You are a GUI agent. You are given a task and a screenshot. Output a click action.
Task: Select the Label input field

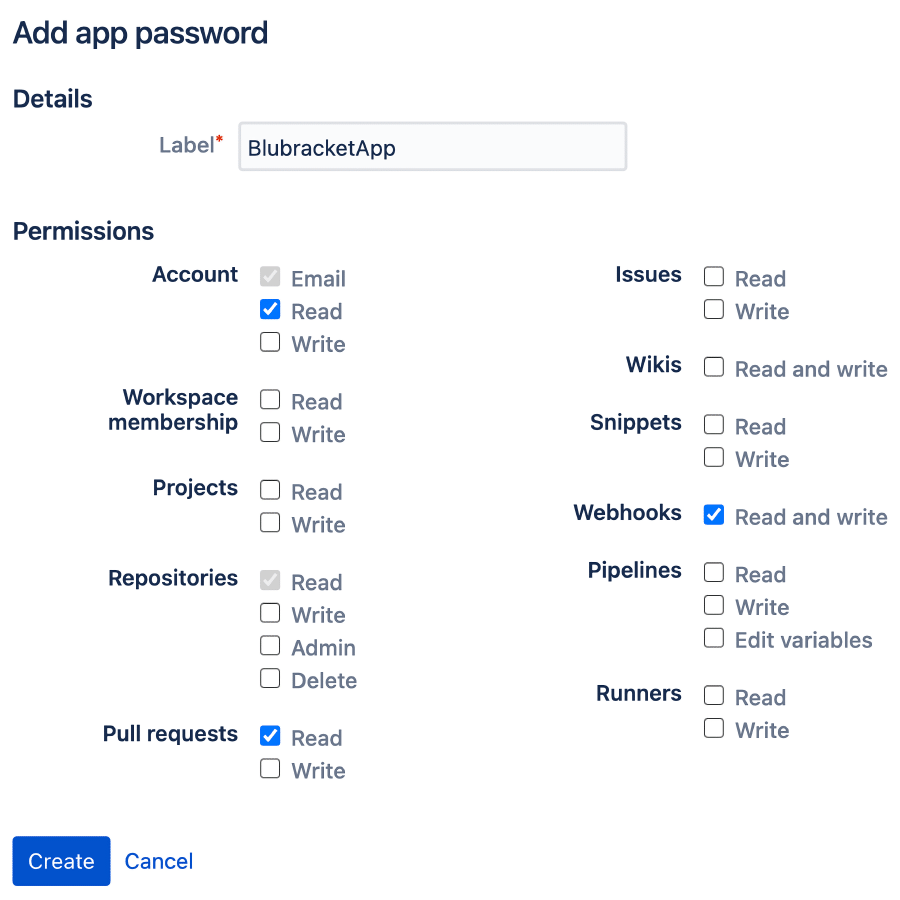pyautogui.click(x=432, y=146)
